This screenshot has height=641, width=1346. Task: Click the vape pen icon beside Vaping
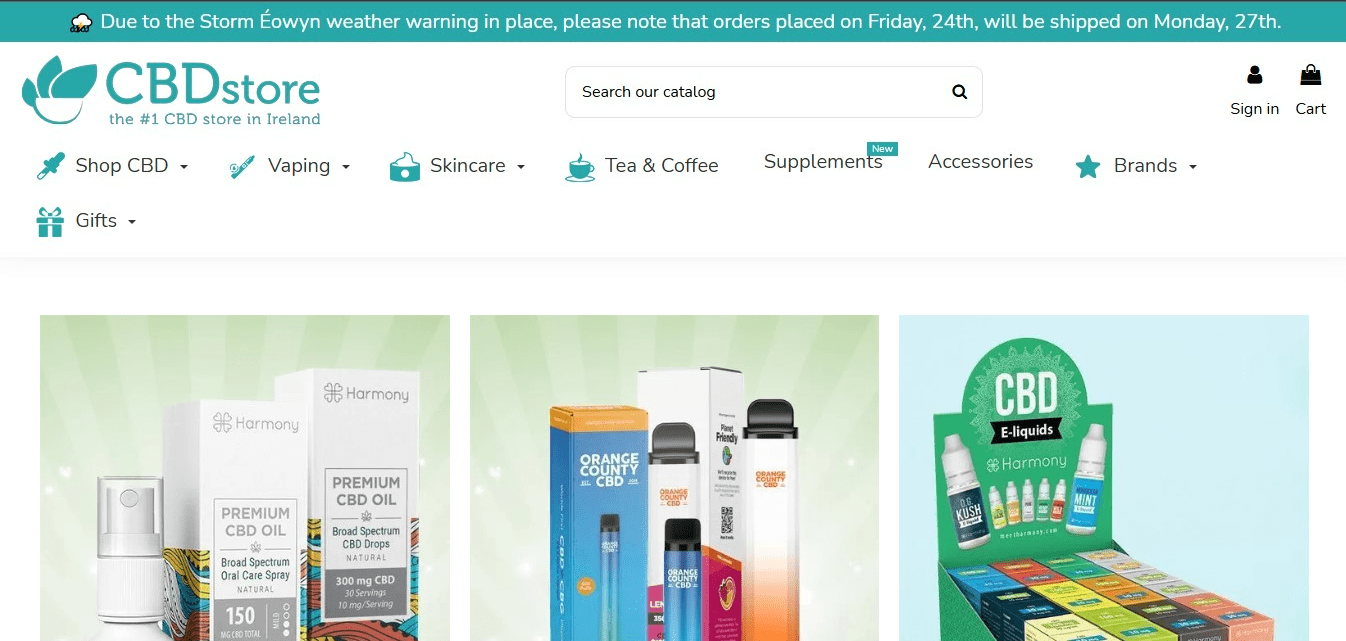(241, 167)
